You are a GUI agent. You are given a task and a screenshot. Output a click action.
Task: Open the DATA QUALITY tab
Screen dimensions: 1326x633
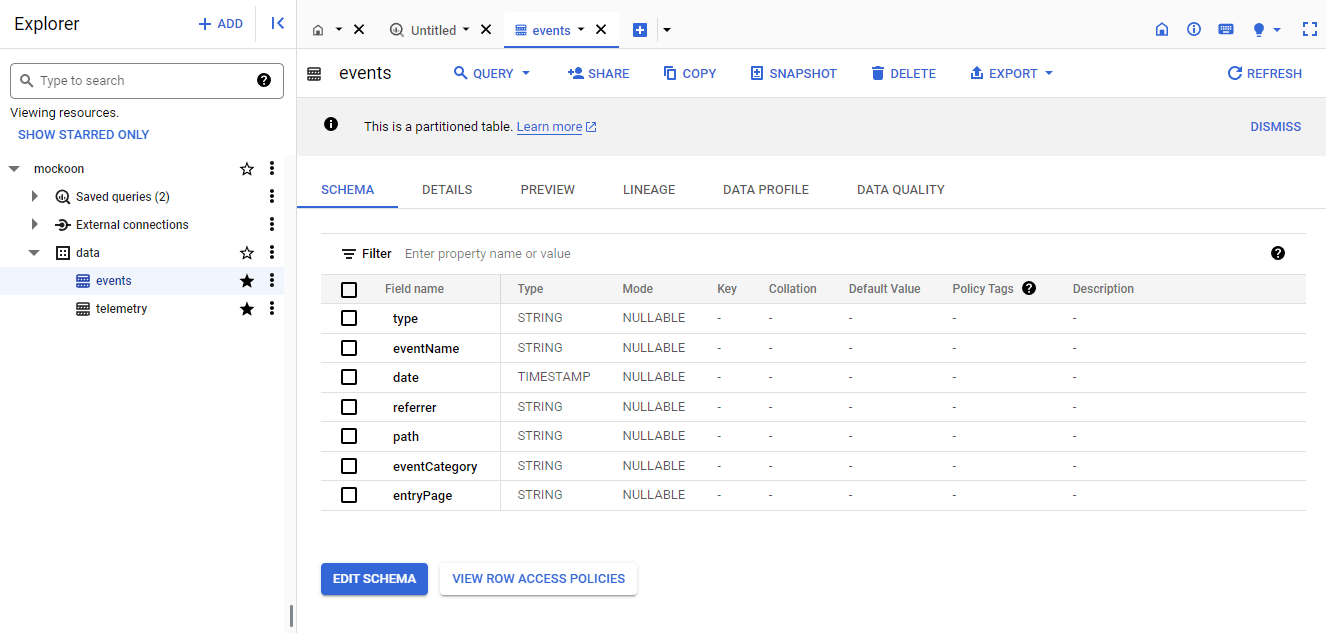coord(900,189)
